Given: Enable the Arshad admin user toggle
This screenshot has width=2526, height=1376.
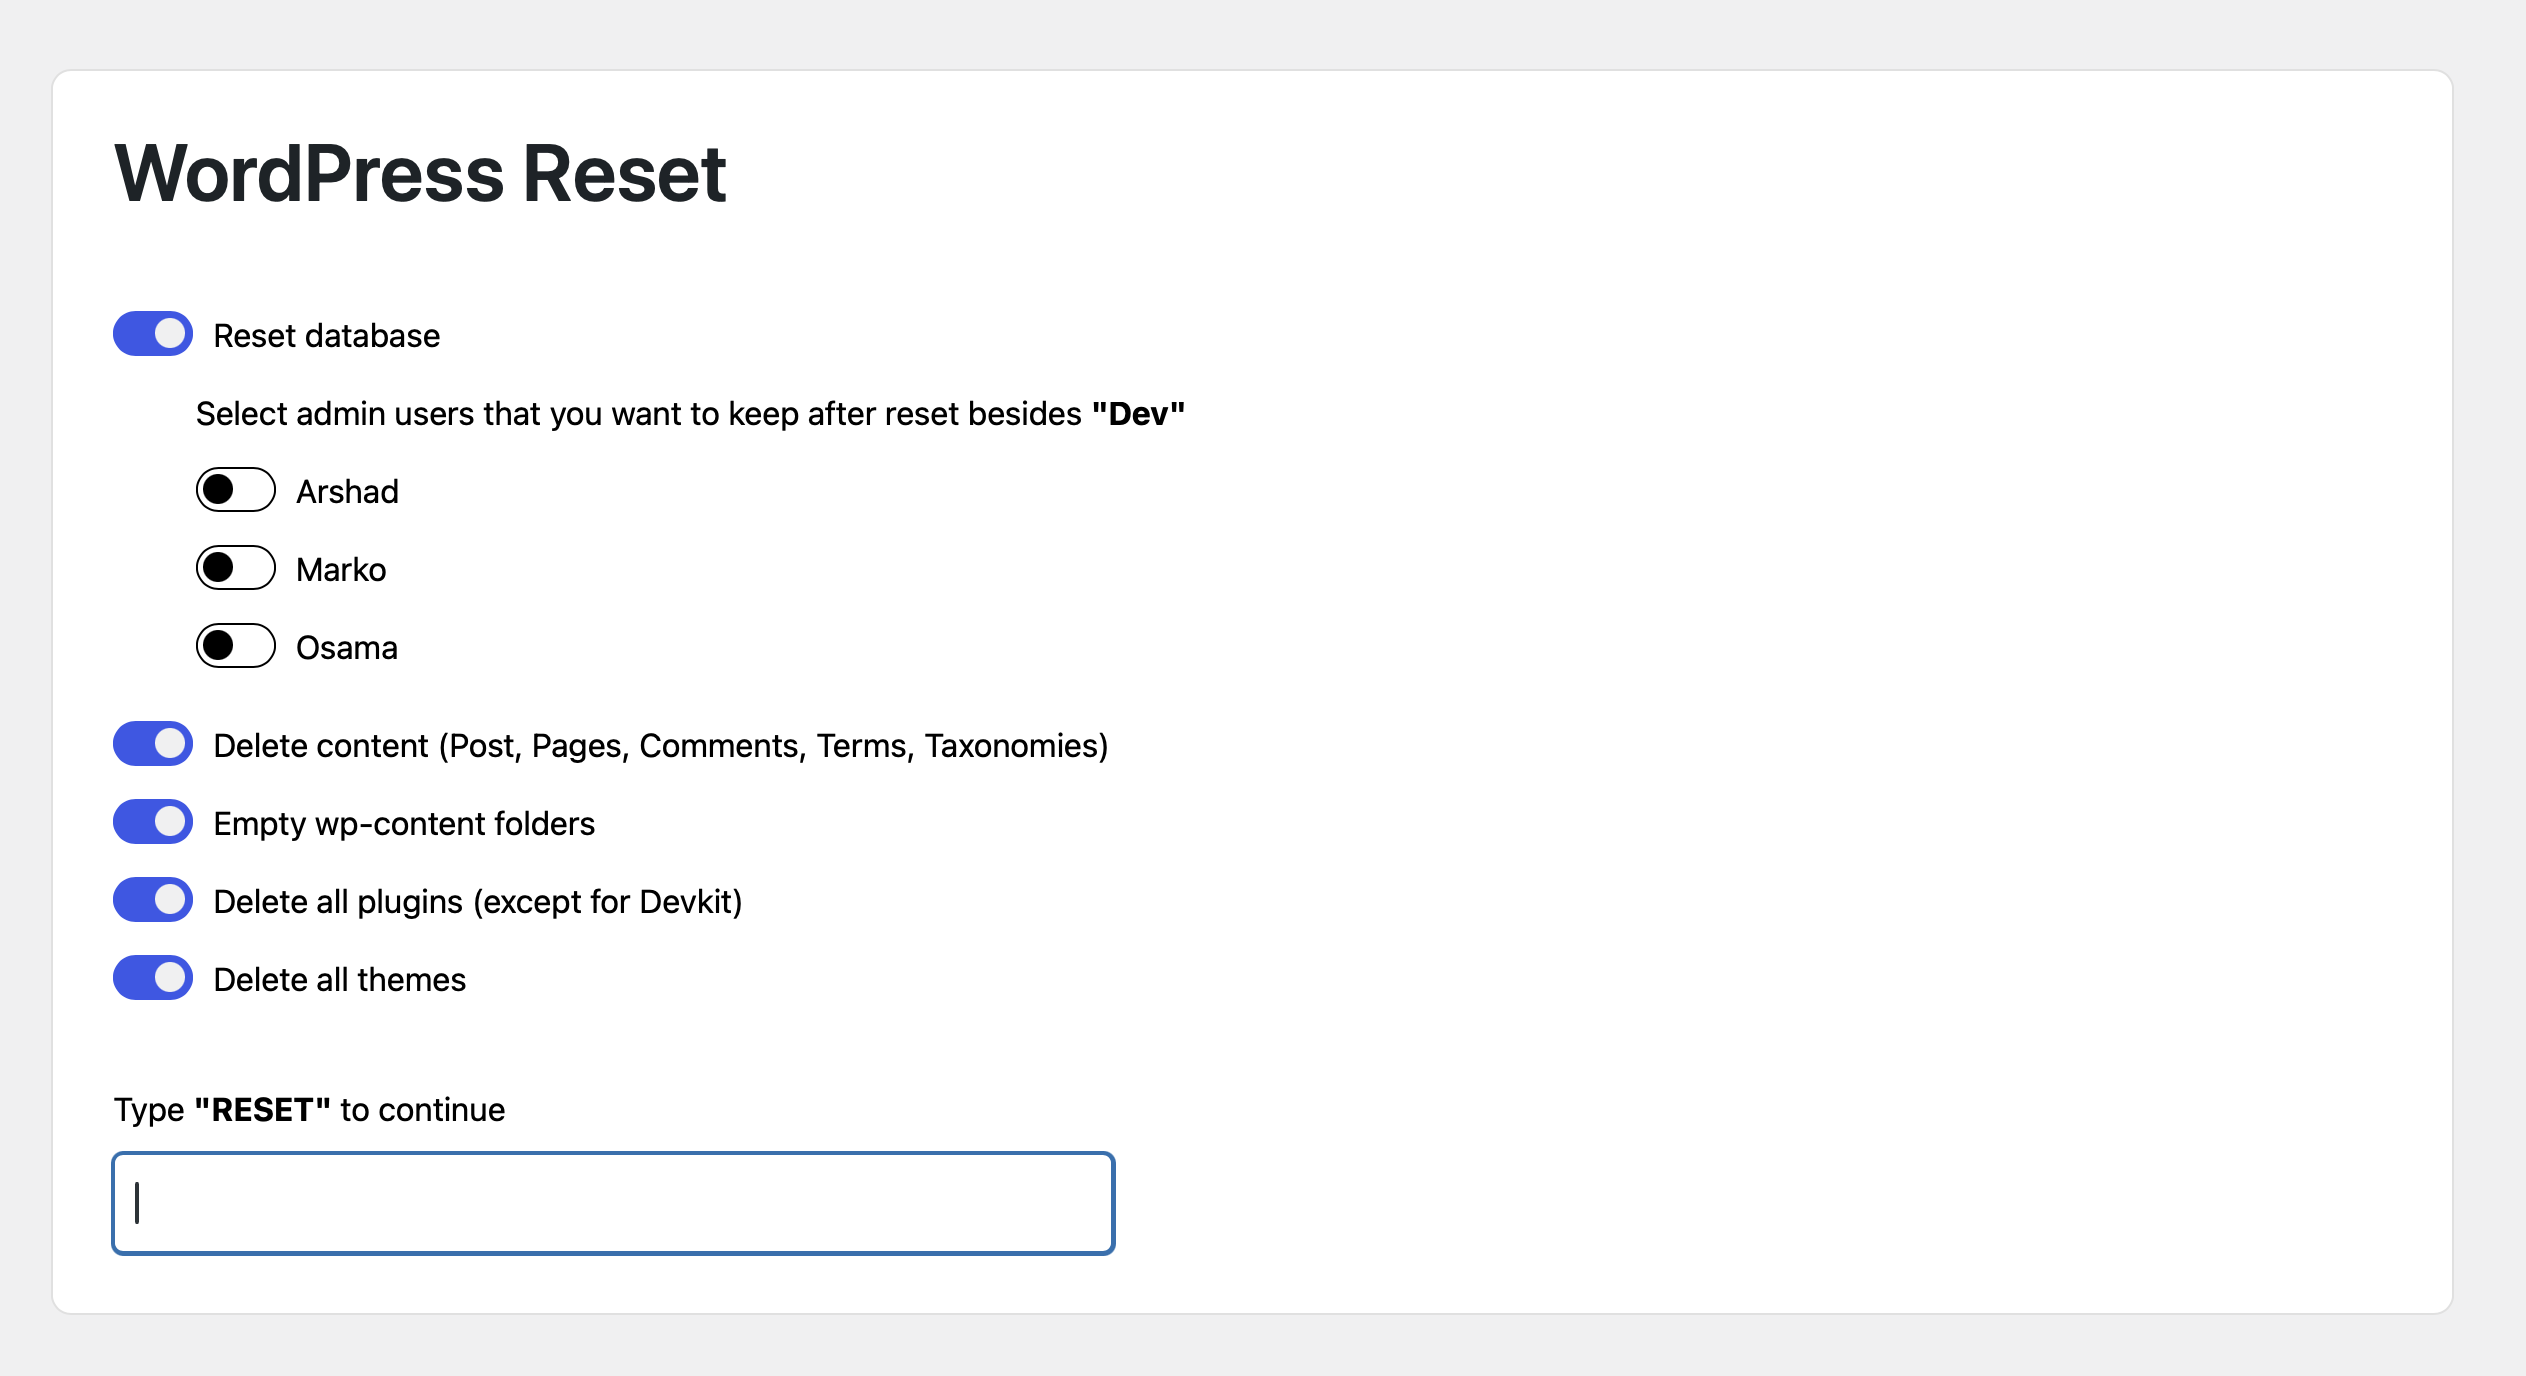Looking at the screenshot, I should point(235,490).
